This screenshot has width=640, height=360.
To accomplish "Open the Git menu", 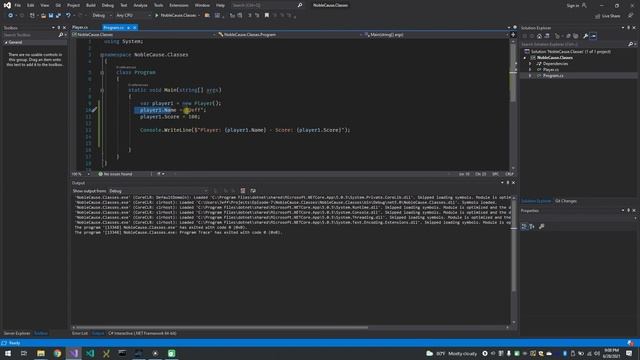I will (x=58, y=5).
